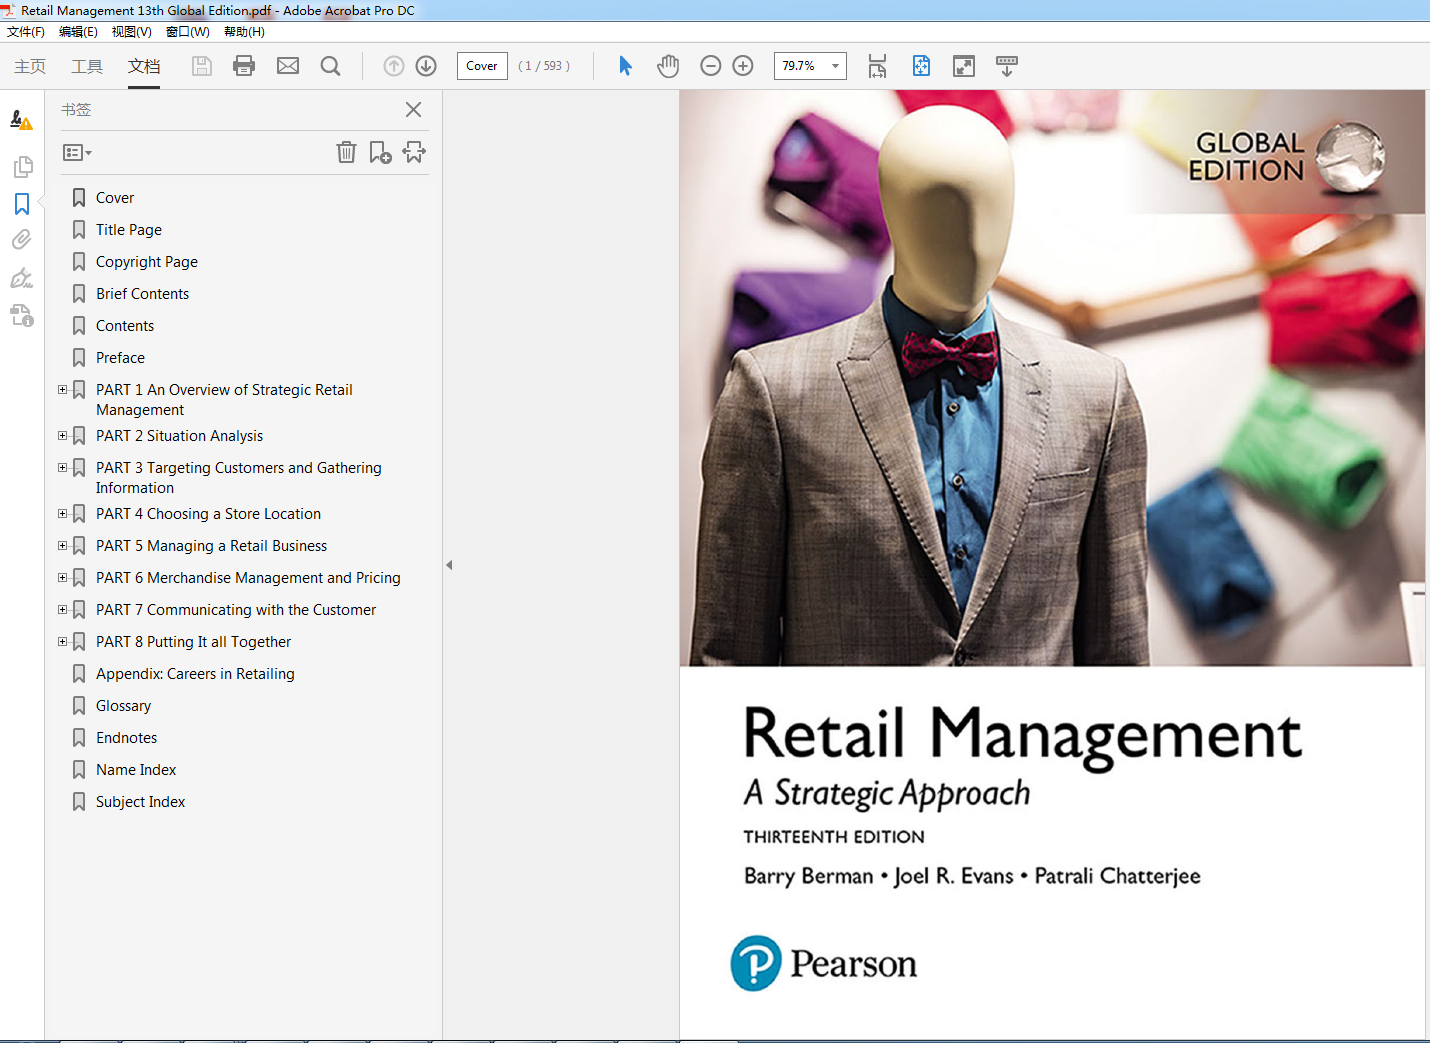This screenshot has height=1043, width=1430.
Task: Open bookmark options dropdown menu
Action: [77, 153]
